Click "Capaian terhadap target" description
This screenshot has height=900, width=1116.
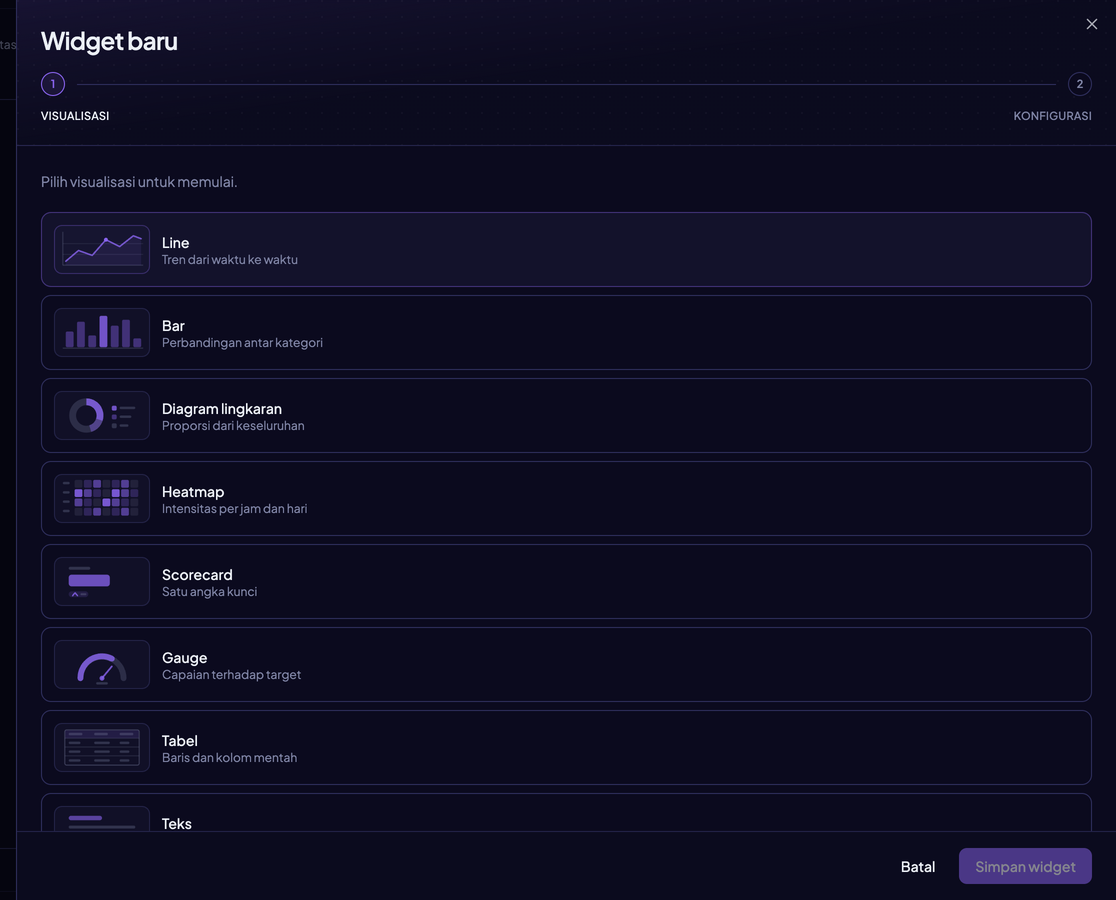231,674
